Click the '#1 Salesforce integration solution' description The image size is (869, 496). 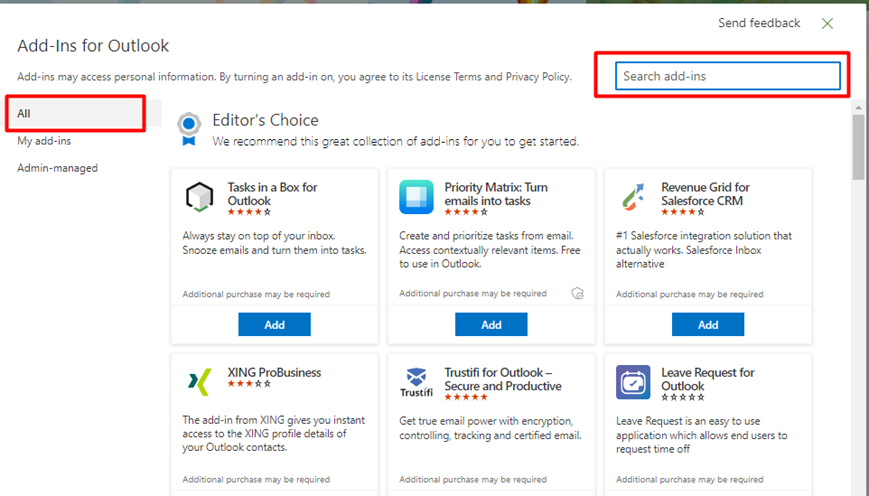[x=704, y=250]
